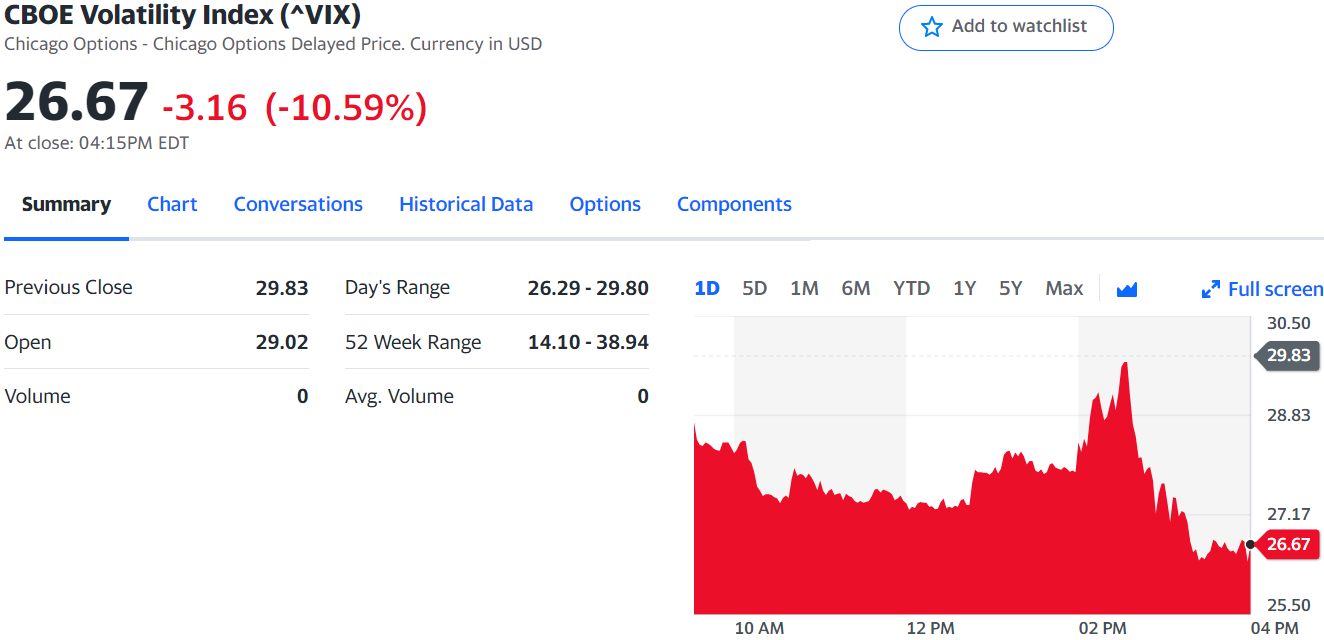This screenshot has width=1324, height=640.
Task: Open the Summary tab
Action: pos(66,204)
